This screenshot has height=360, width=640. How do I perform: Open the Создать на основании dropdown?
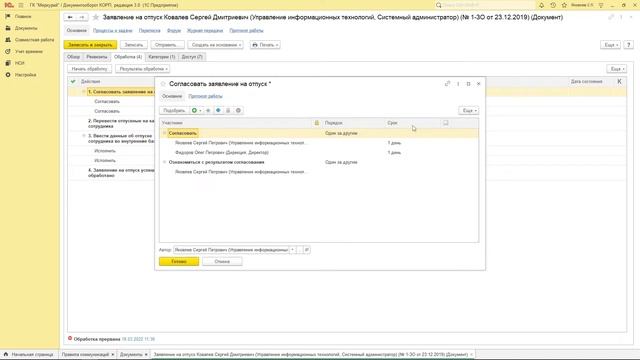click(216, 45)
